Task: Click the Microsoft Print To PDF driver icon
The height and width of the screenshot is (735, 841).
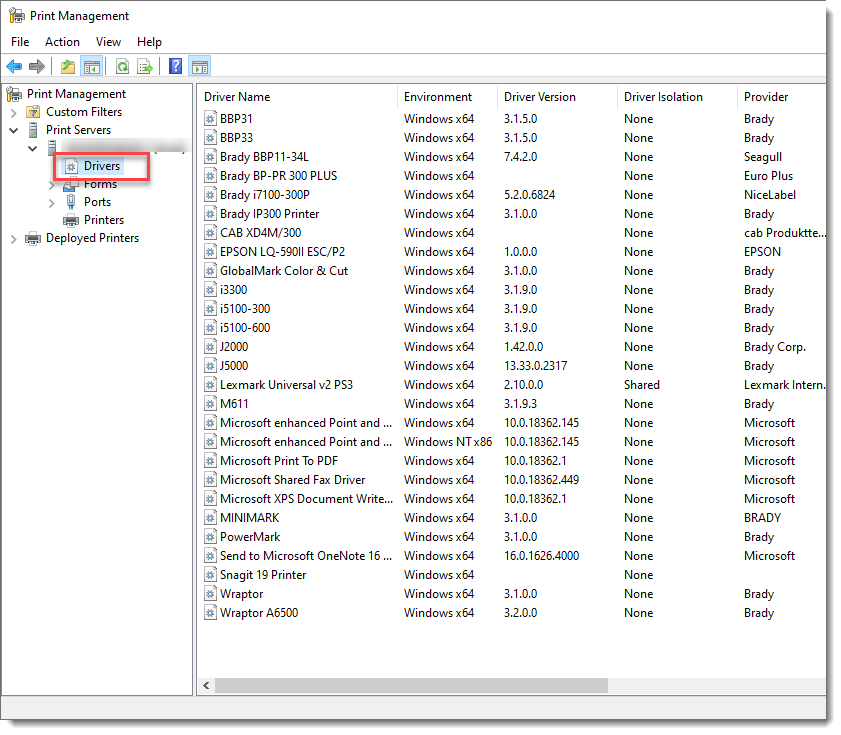Action: point(210,461)
